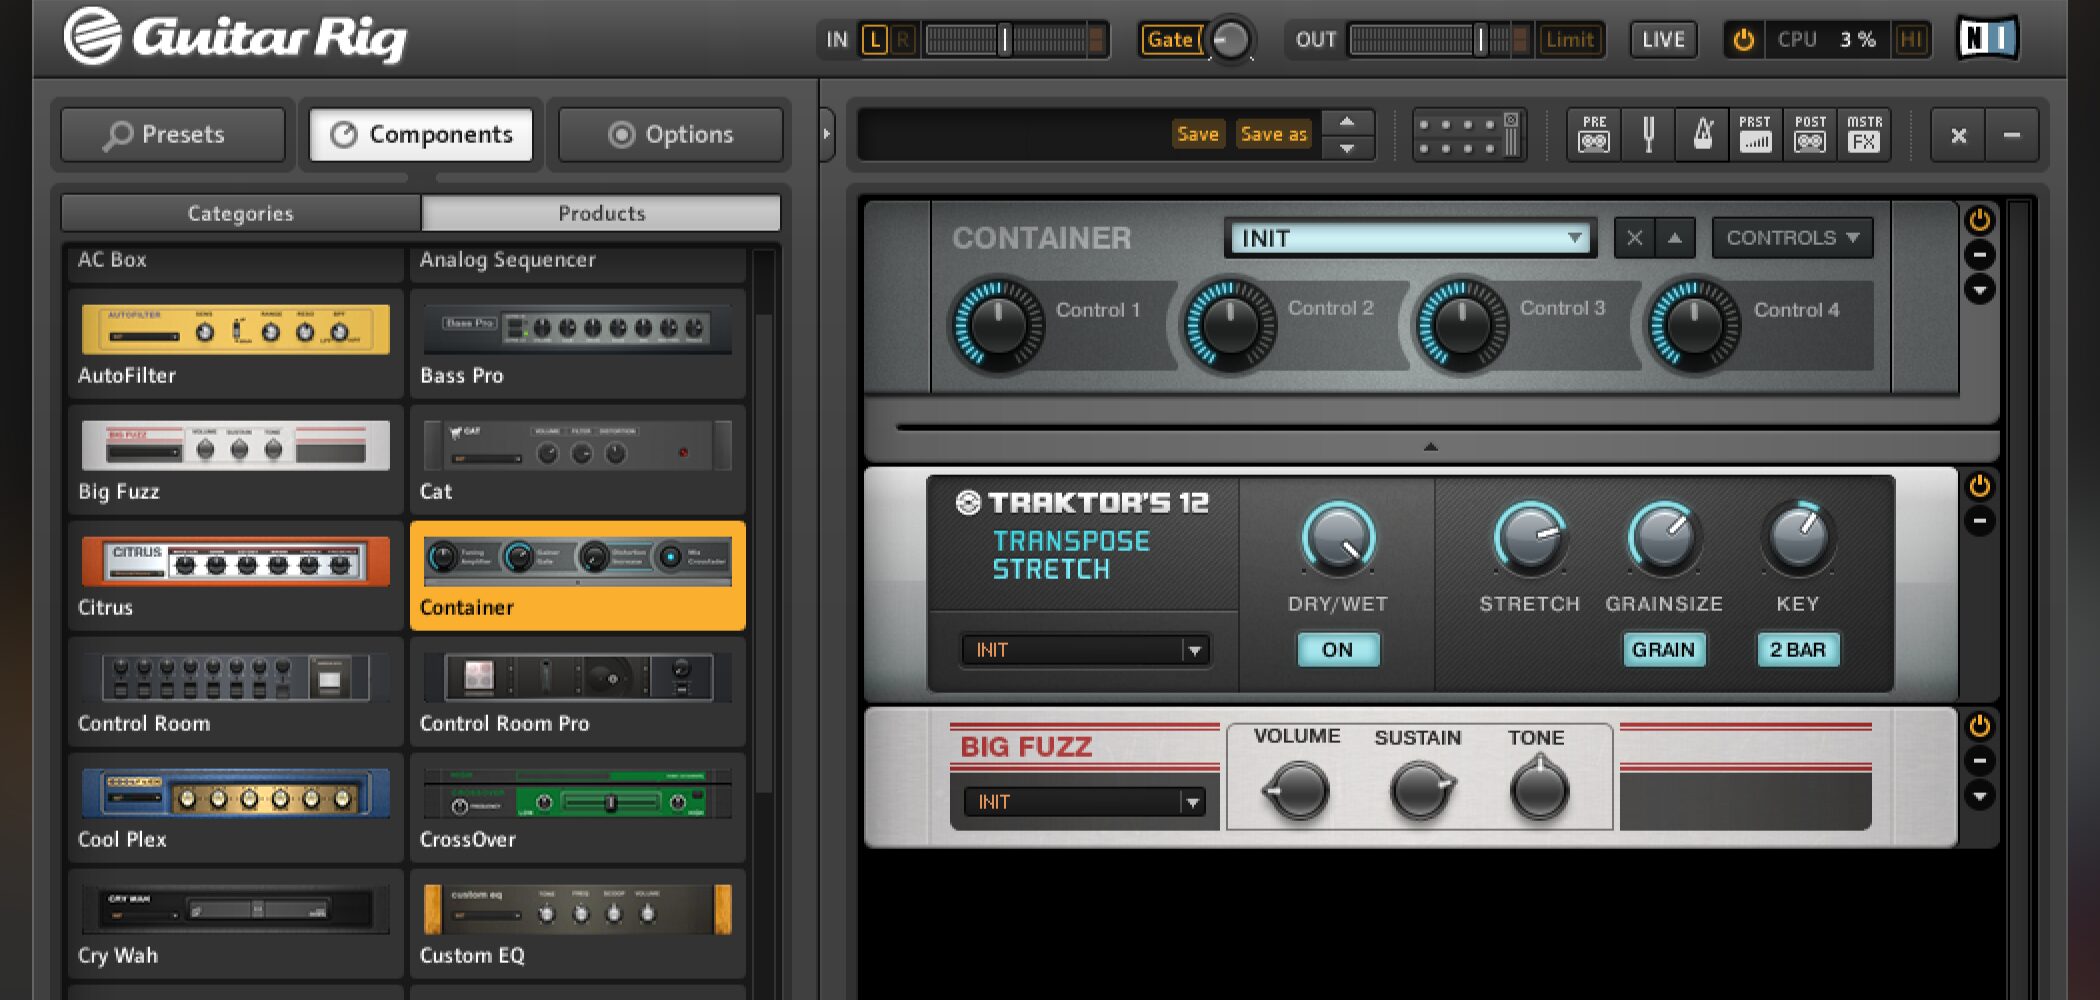Toggle the PRST preset volume module
The width and height of the screenshot is (2100, 1000).
[x=1756, y=135]
